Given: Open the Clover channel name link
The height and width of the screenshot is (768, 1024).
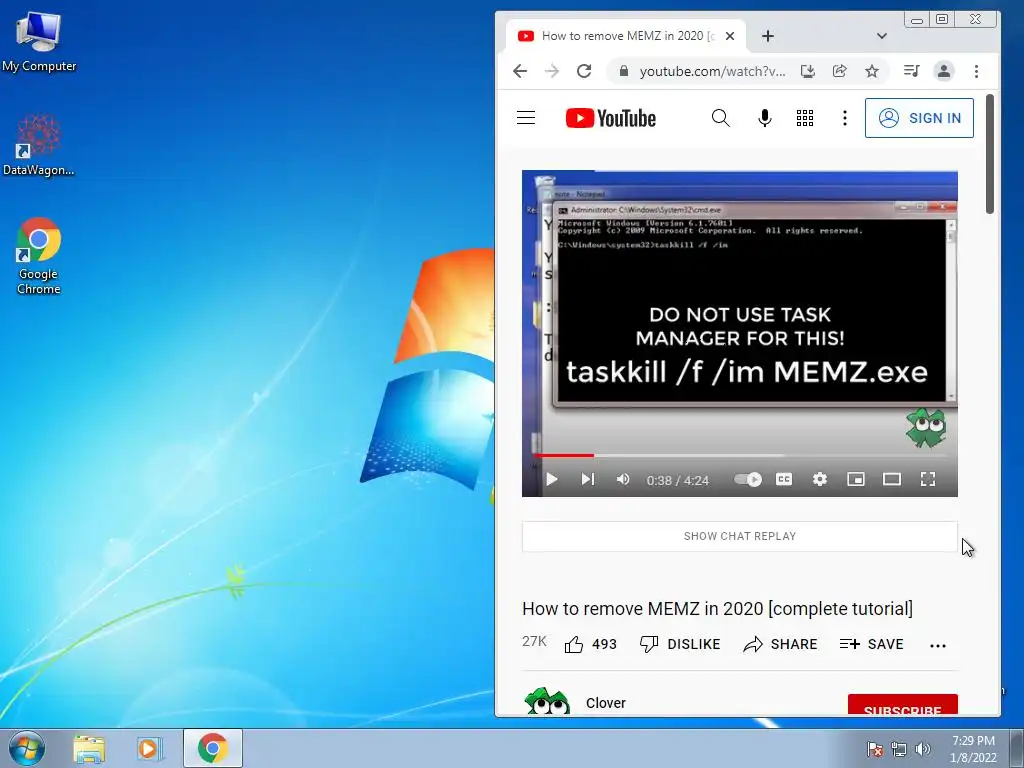Looking at the screenshot, I should [x=605, y=703].
